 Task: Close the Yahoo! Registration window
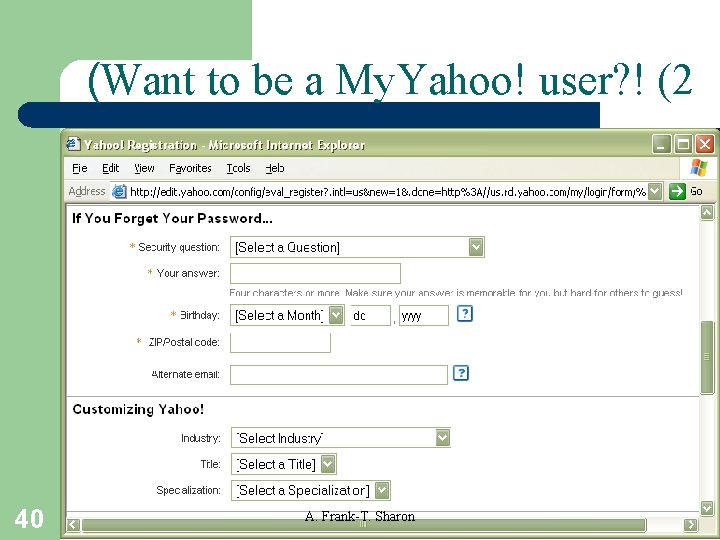click(x=704, y=144)
